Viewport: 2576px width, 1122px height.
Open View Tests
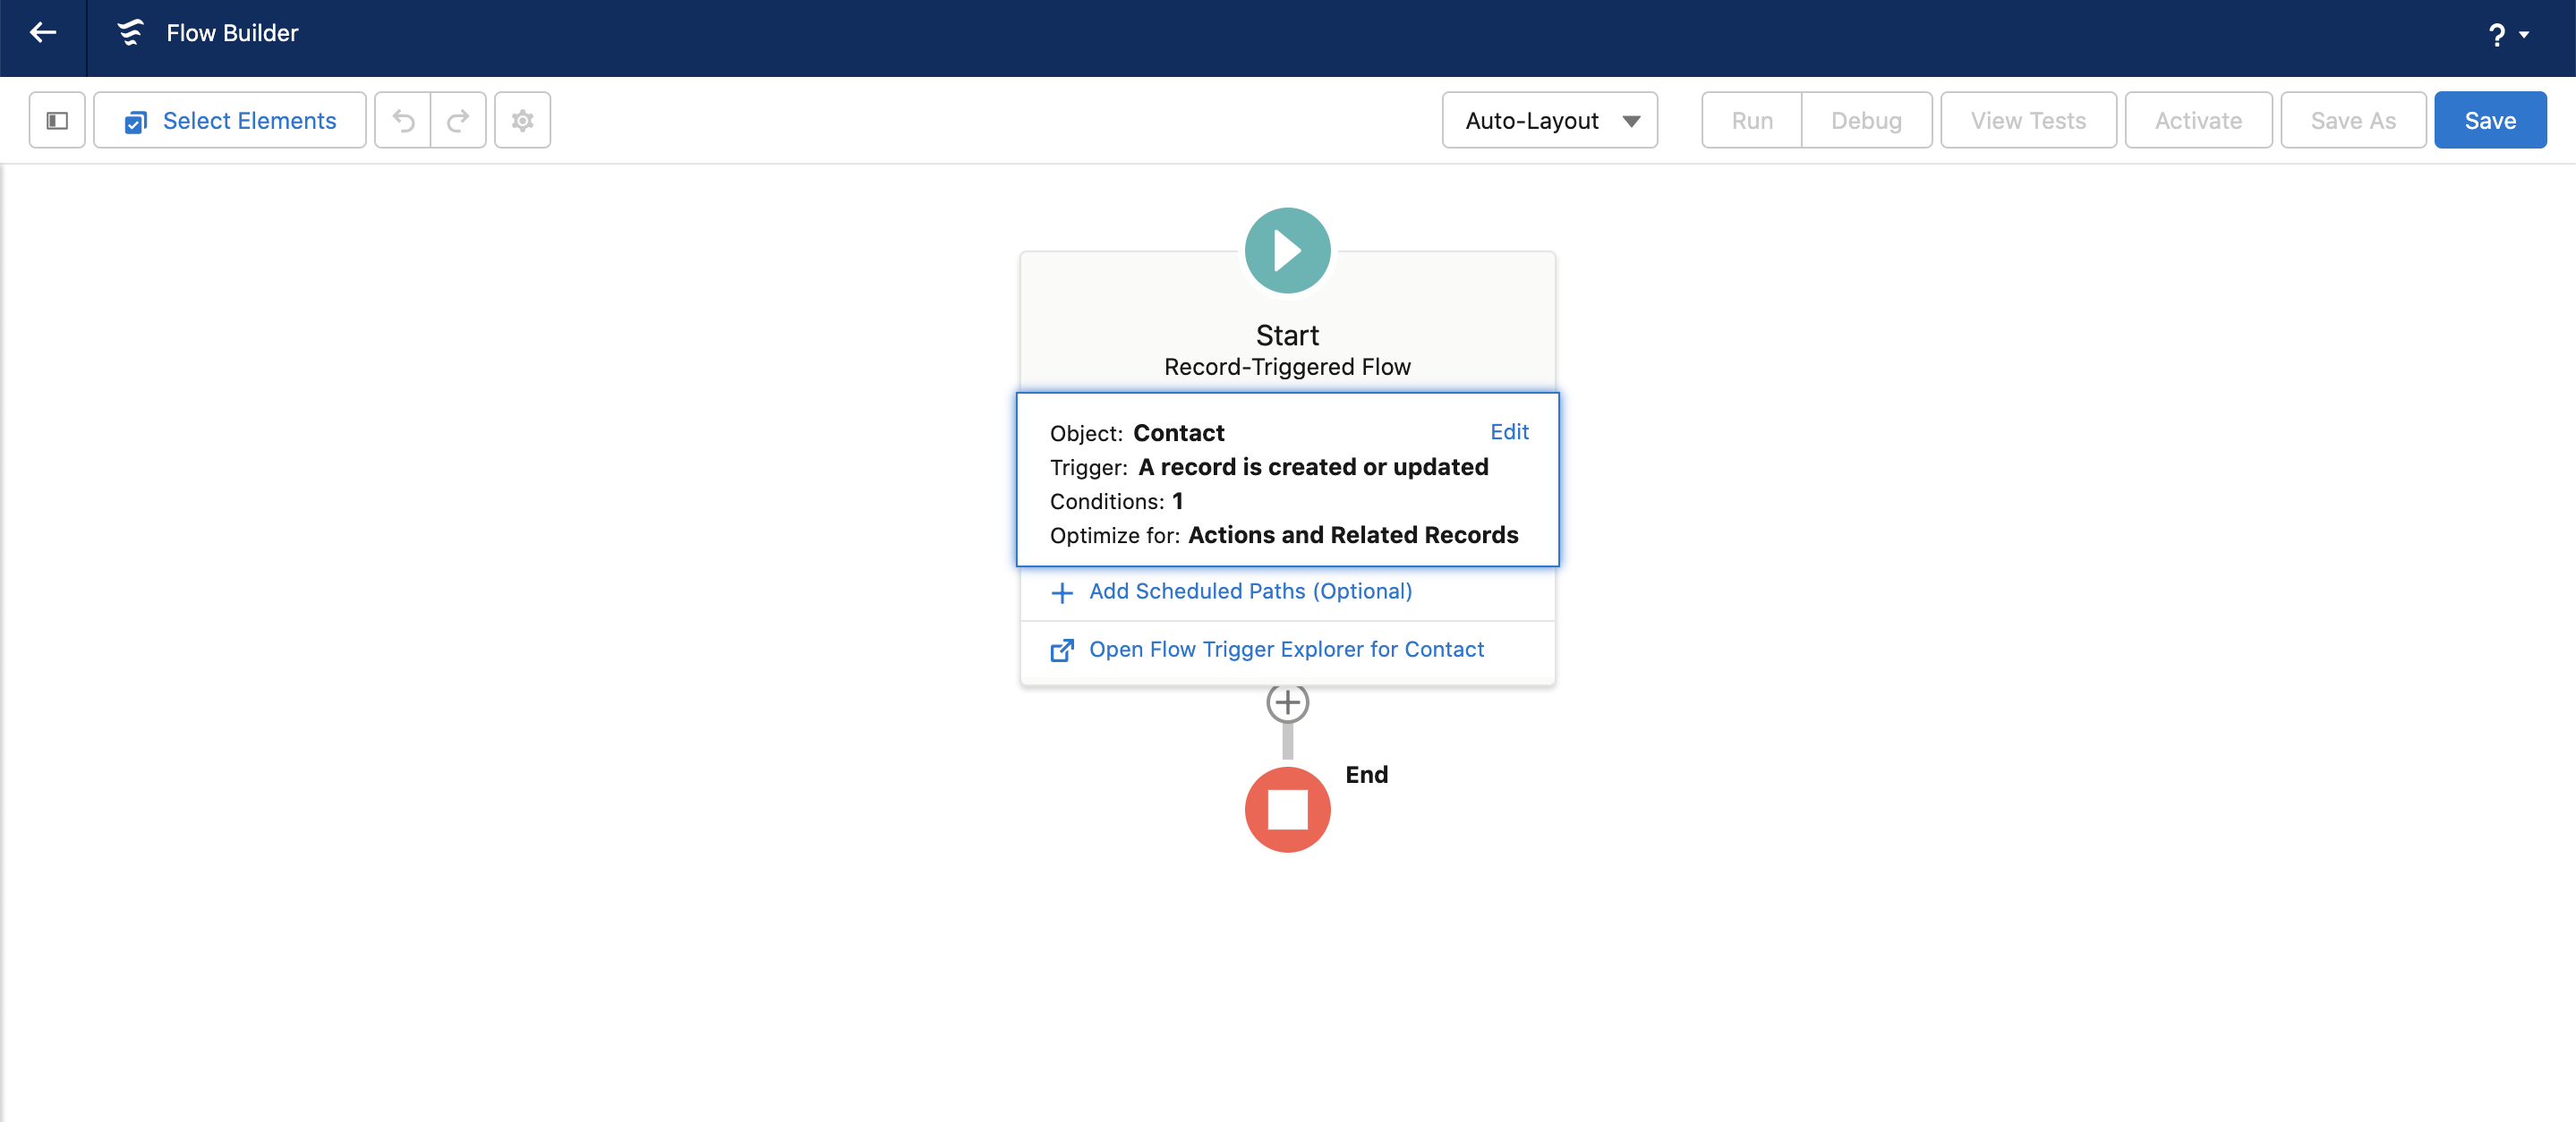(x=2028, y=121)
